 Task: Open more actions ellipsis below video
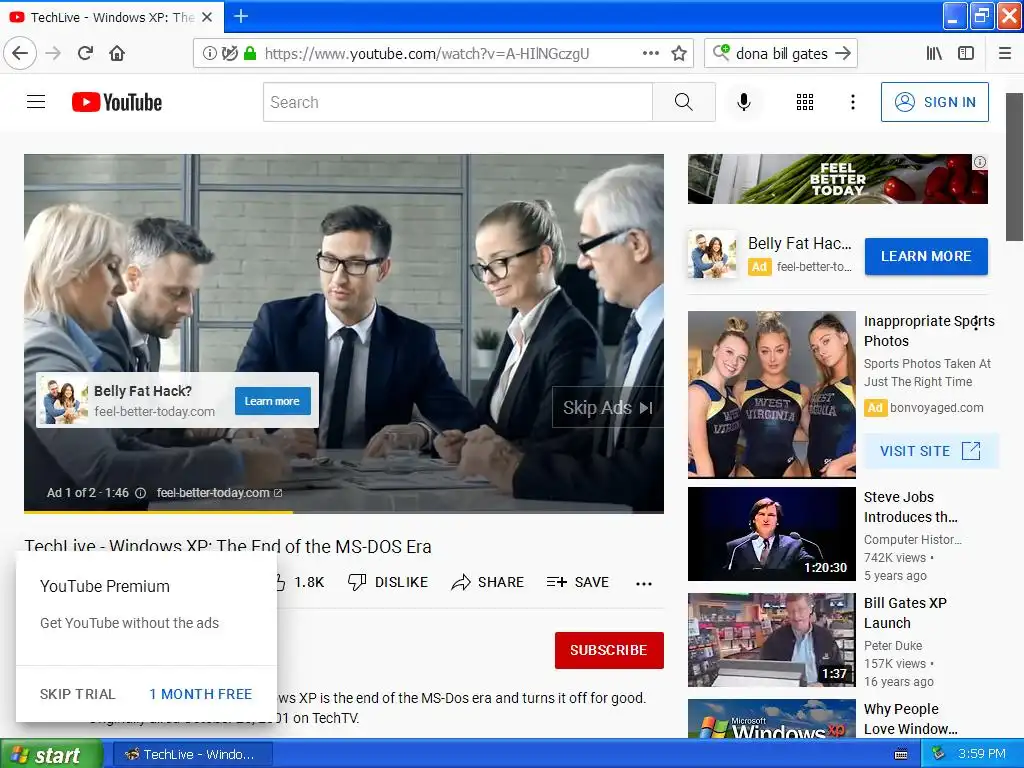(643, 583)
